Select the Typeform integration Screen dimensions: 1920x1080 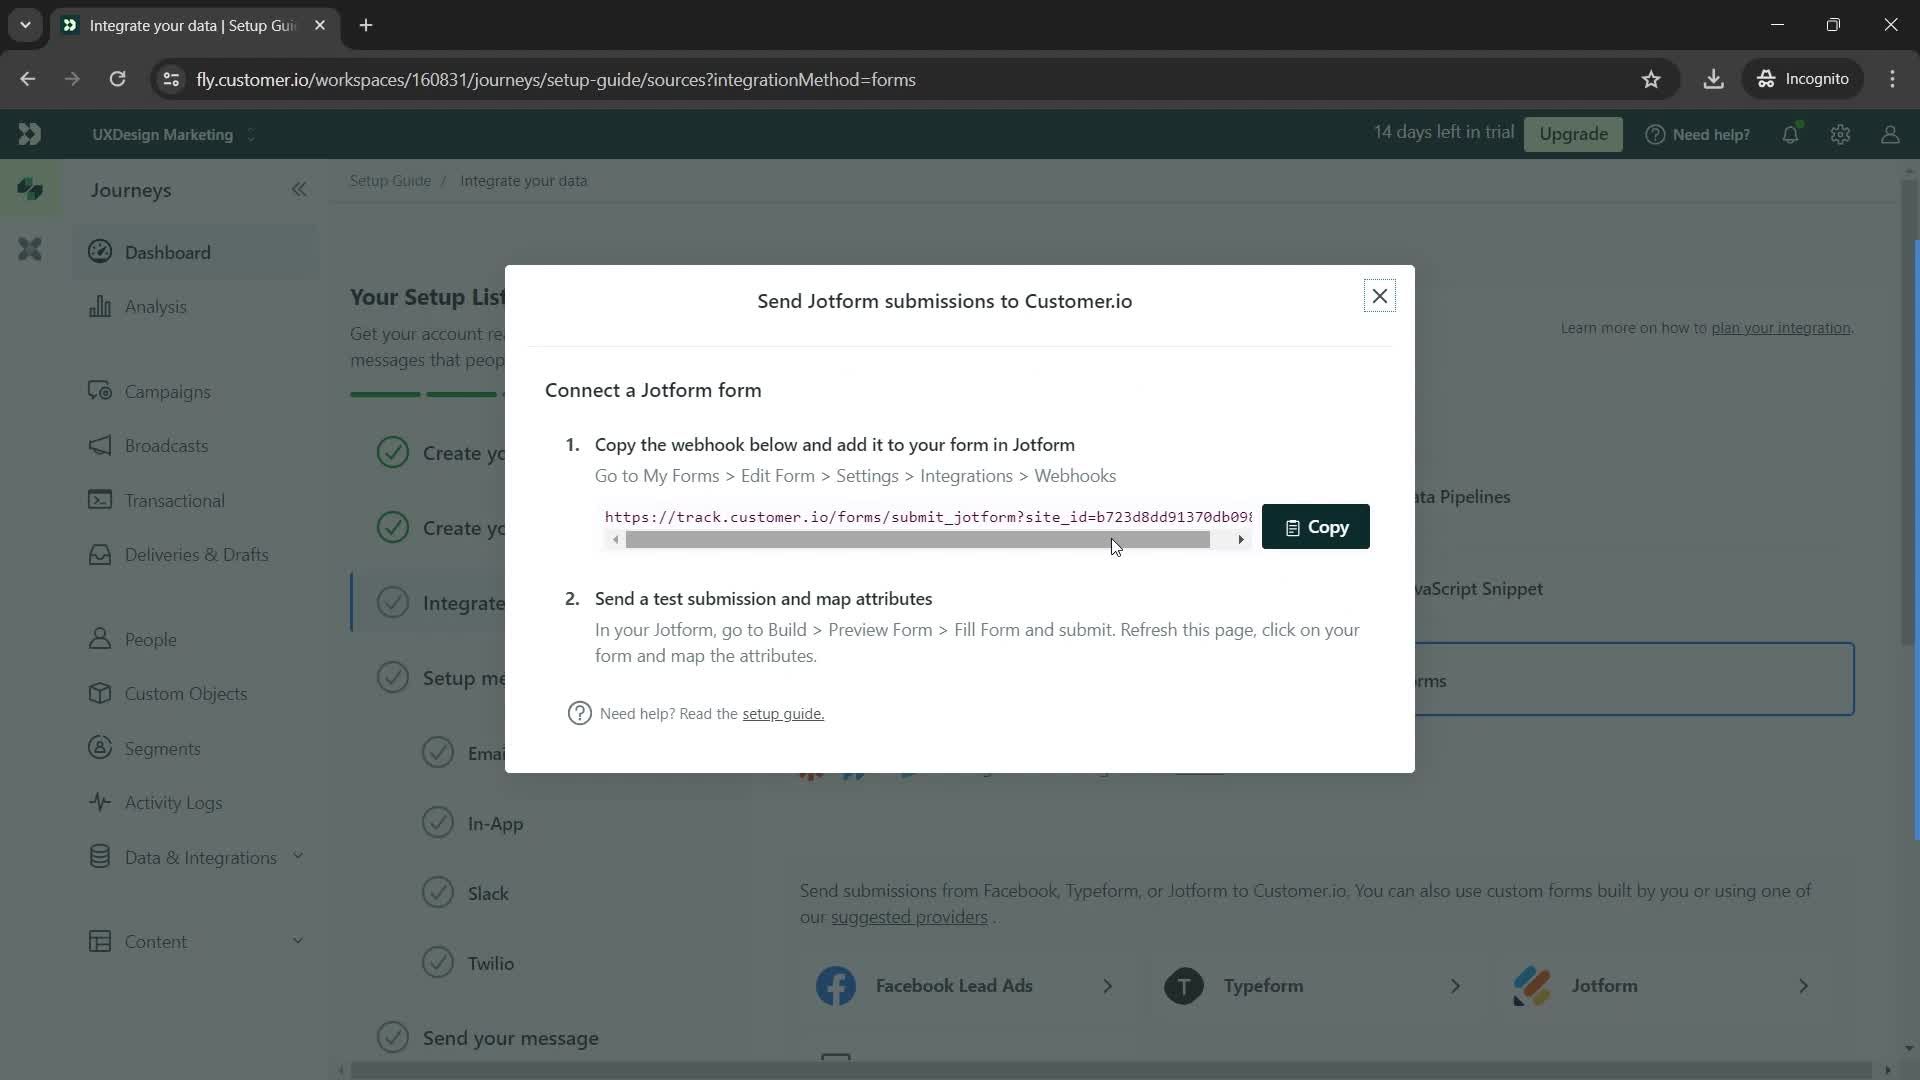pyautogui.click(x=1313, y=986)
